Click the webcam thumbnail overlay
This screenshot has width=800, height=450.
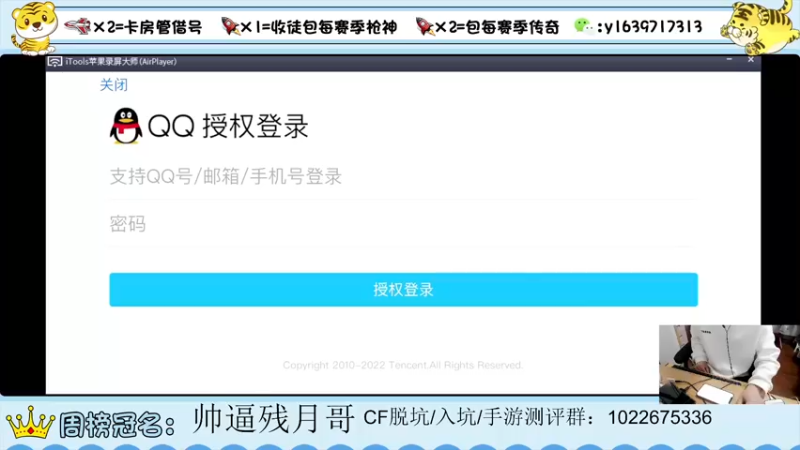point(729,364)
